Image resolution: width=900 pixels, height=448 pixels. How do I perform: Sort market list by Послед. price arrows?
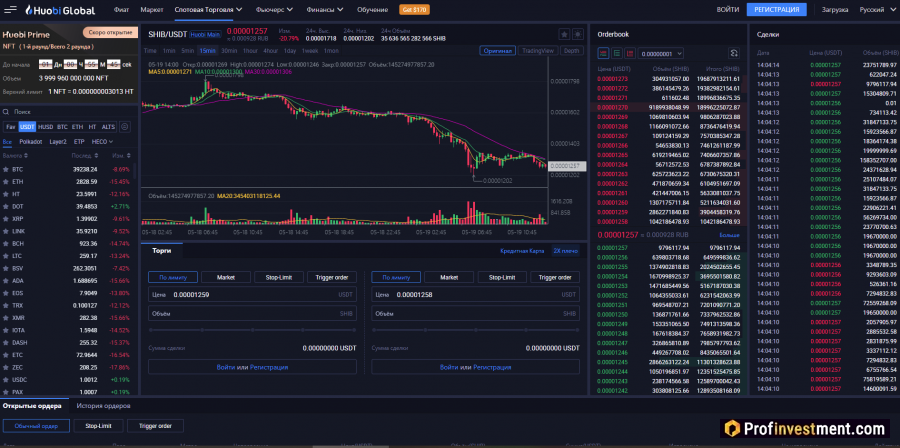(96, 155)
